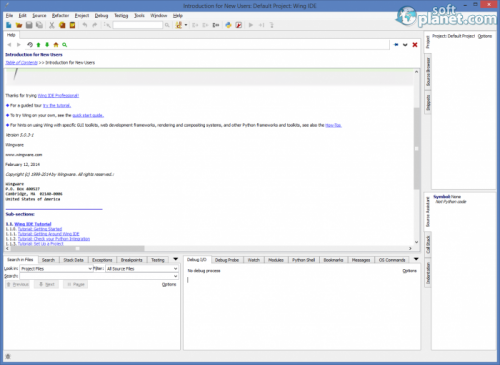
Task: Open the Debug menu
Action: tap(101, 16)
